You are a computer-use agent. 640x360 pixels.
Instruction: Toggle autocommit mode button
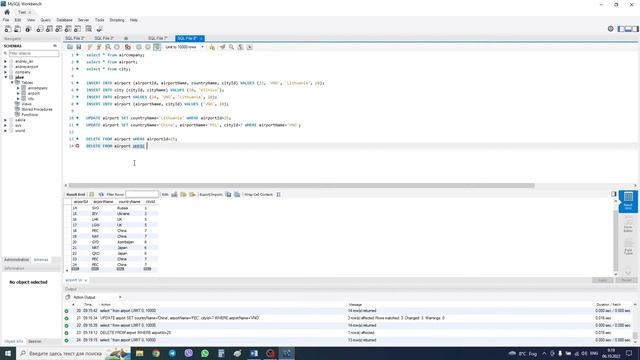pyautogui.click(x=157, y=47)
